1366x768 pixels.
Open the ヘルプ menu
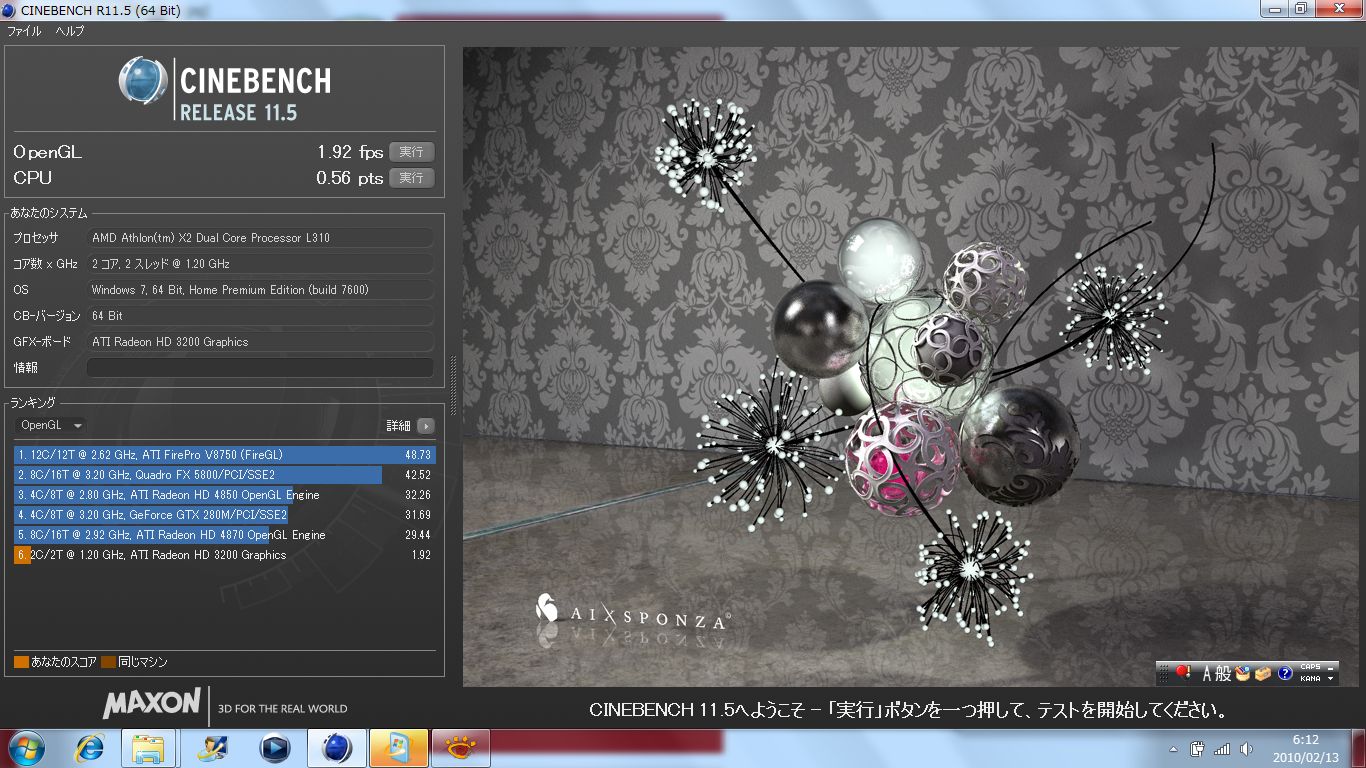70,31
